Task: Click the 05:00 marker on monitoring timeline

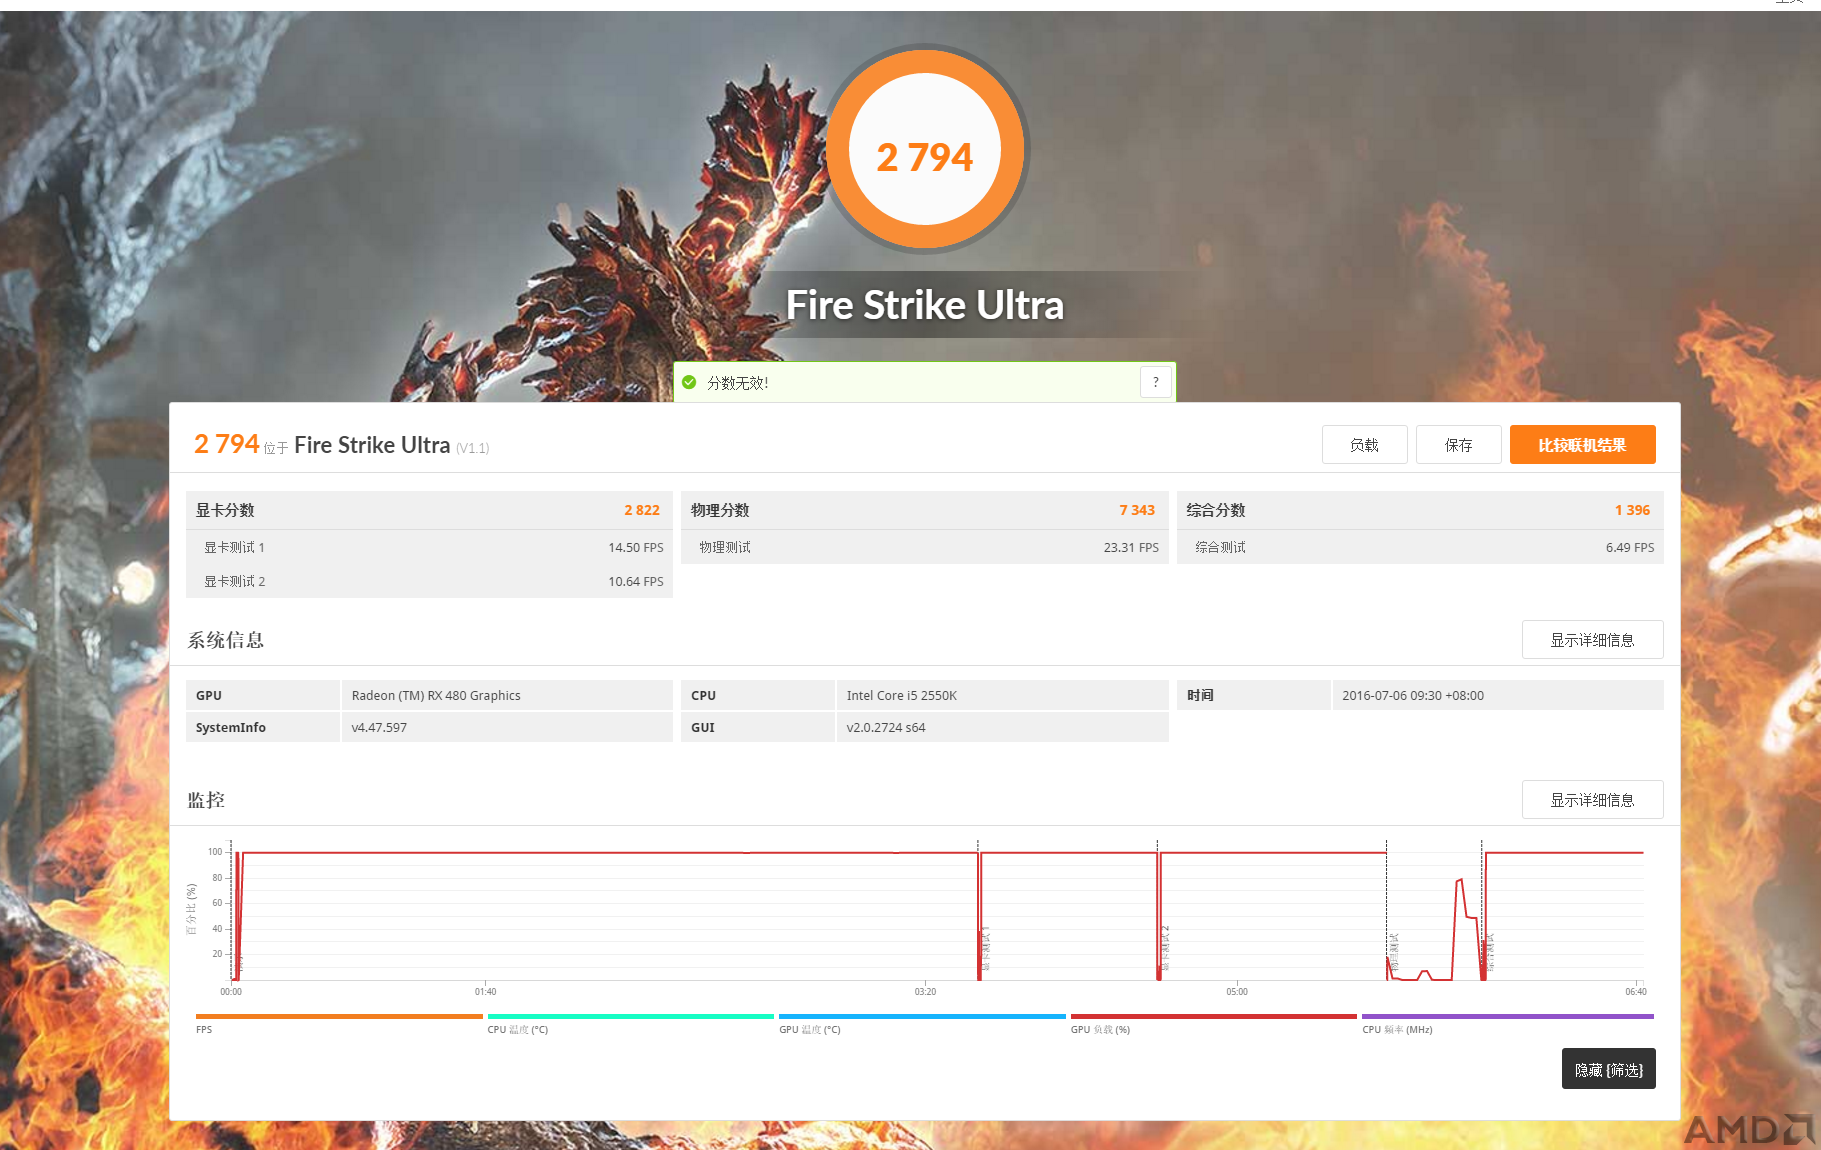Action: tap(1237, 992)
